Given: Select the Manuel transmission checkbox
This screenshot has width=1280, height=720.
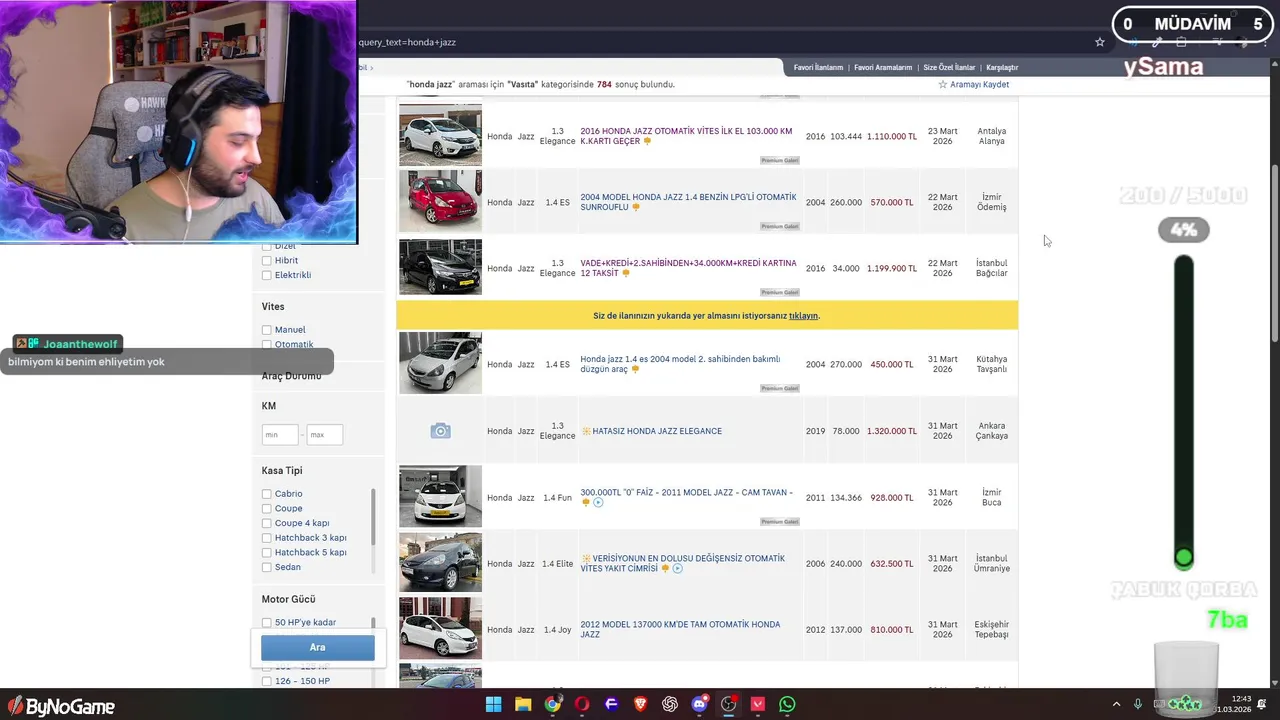Looking at the screenshot, I should (267, 330).
